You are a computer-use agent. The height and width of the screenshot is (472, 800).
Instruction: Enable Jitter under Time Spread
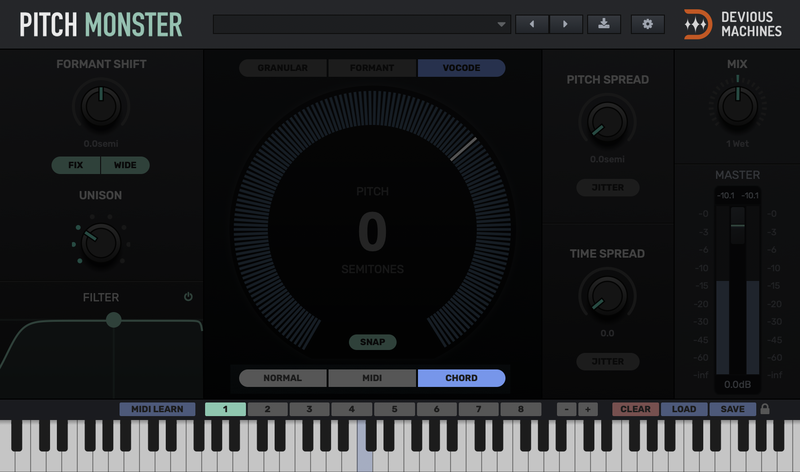click(607, 361)
